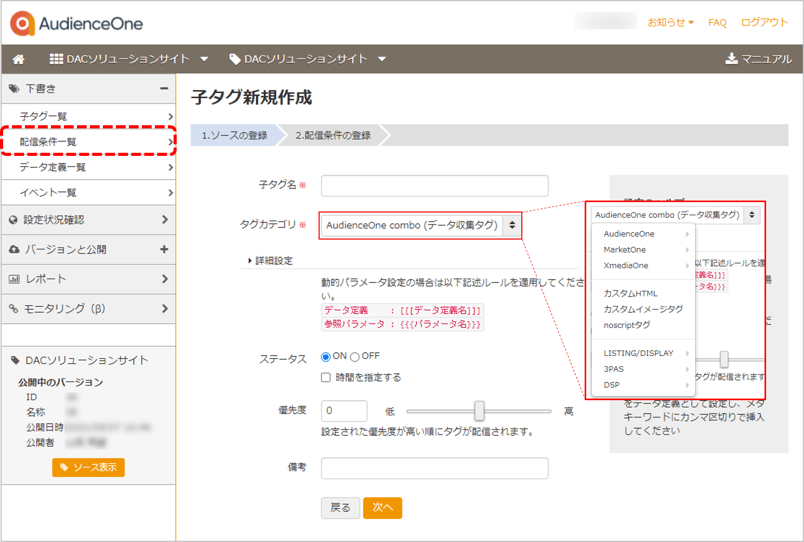Open the タグカテゴリ dropdown
The height and width of the screenshot is (542, 804).
click(x=420, y=225)
